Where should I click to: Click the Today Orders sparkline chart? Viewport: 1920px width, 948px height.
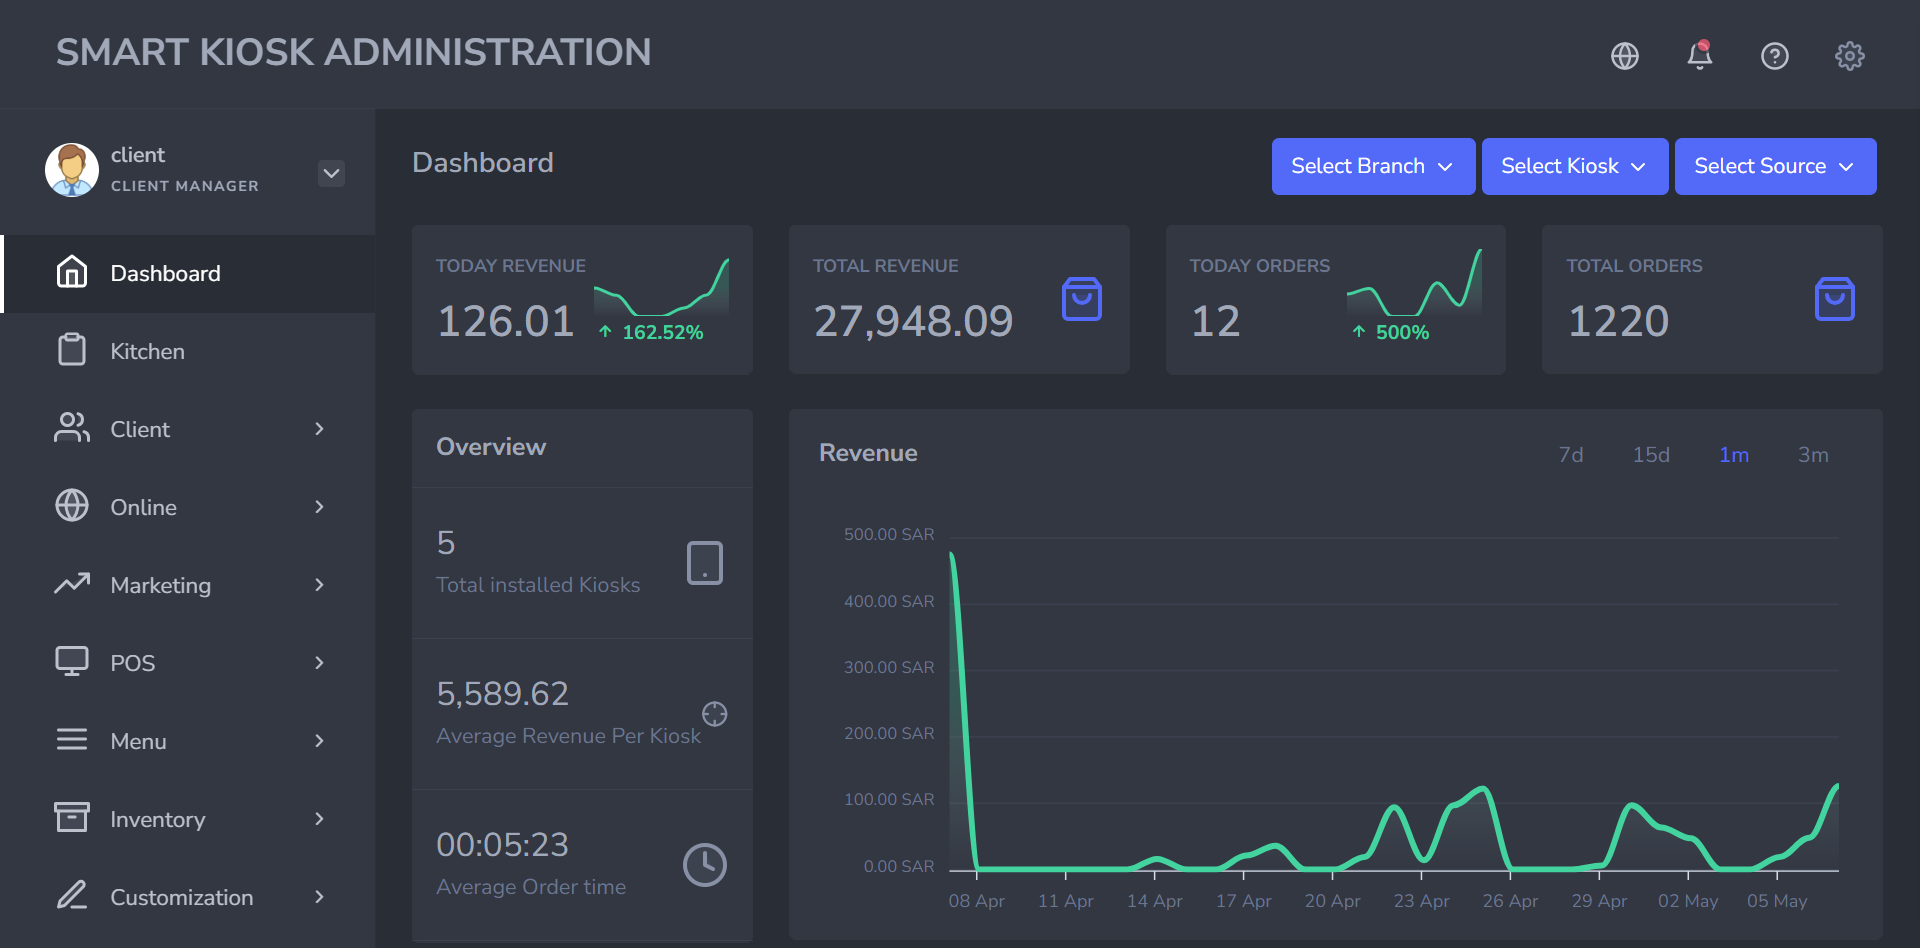tap(1414, 284)
